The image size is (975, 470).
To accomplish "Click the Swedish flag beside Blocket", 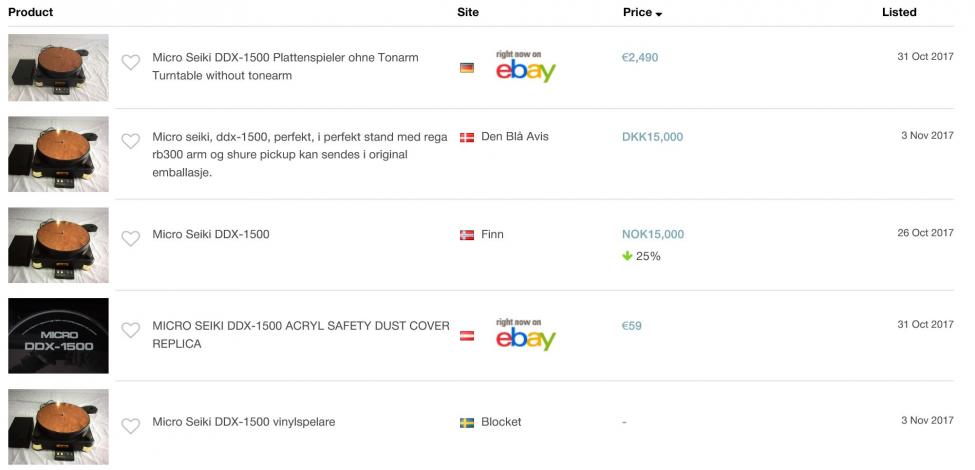I will (467, 423).
